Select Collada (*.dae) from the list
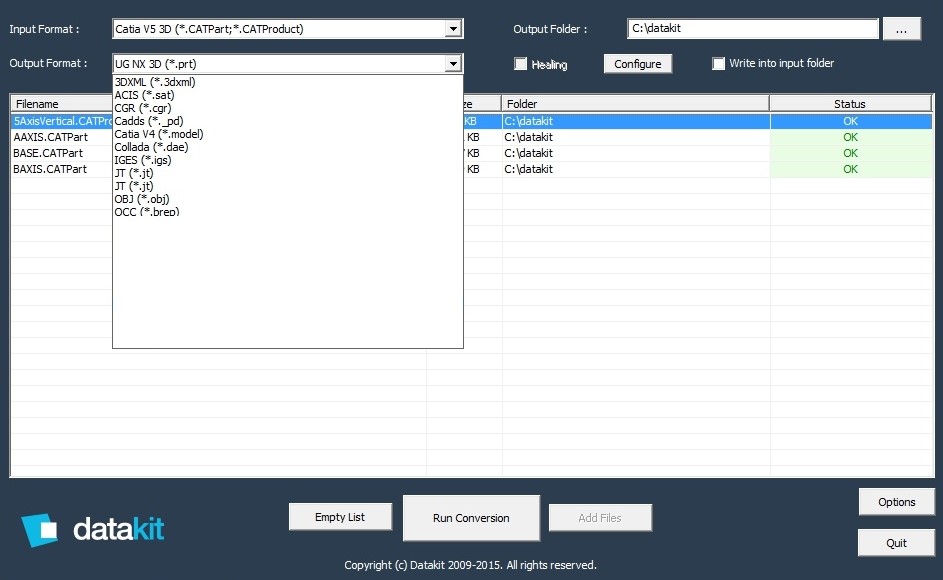The width and height of the screenshot is (943, 580). click(287, 147)
